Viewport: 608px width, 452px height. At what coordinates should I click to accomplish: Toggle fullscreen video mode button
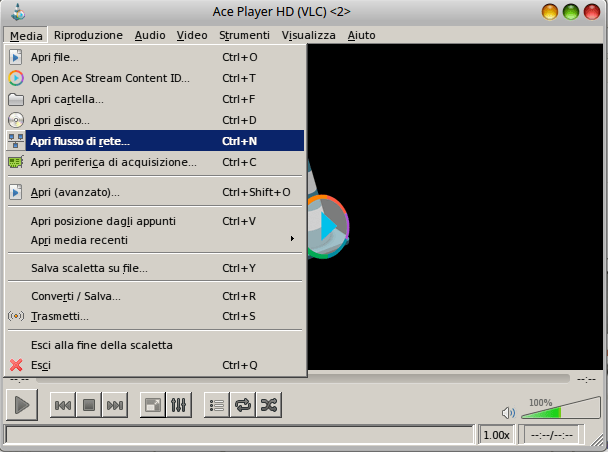[152, 405]
